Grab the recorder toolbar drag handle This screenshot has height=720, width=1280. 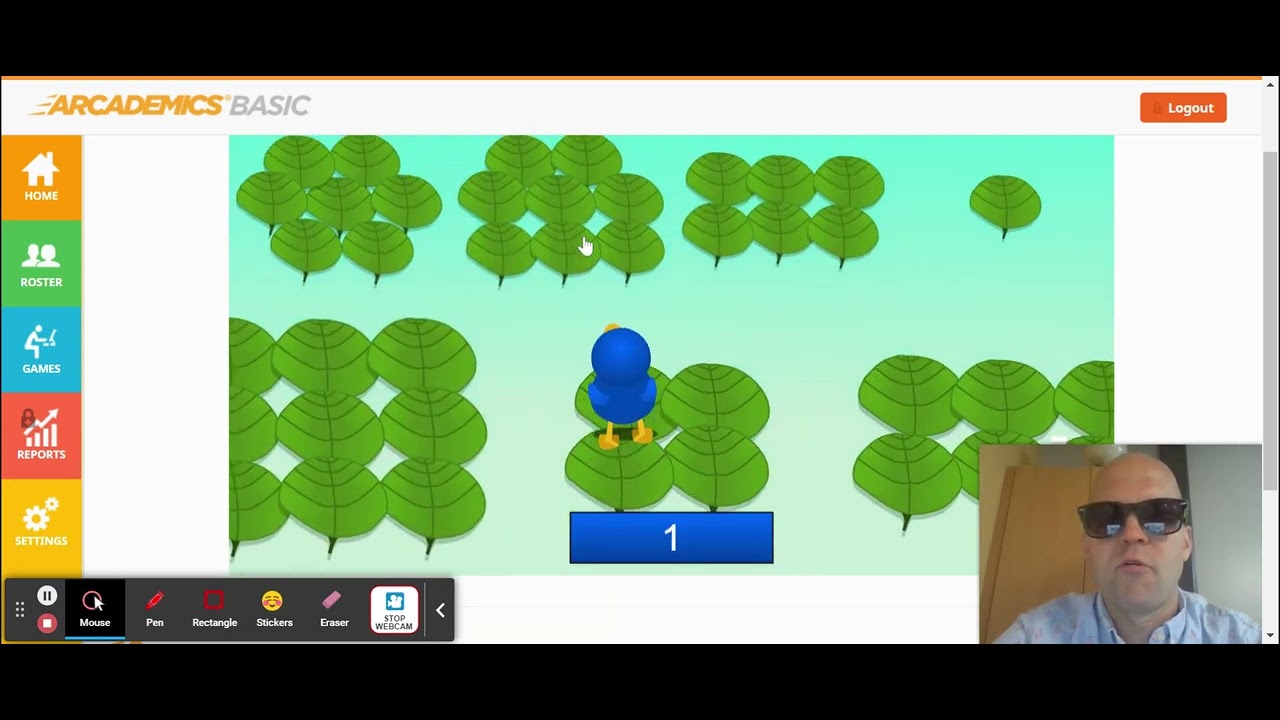(19, 610)
